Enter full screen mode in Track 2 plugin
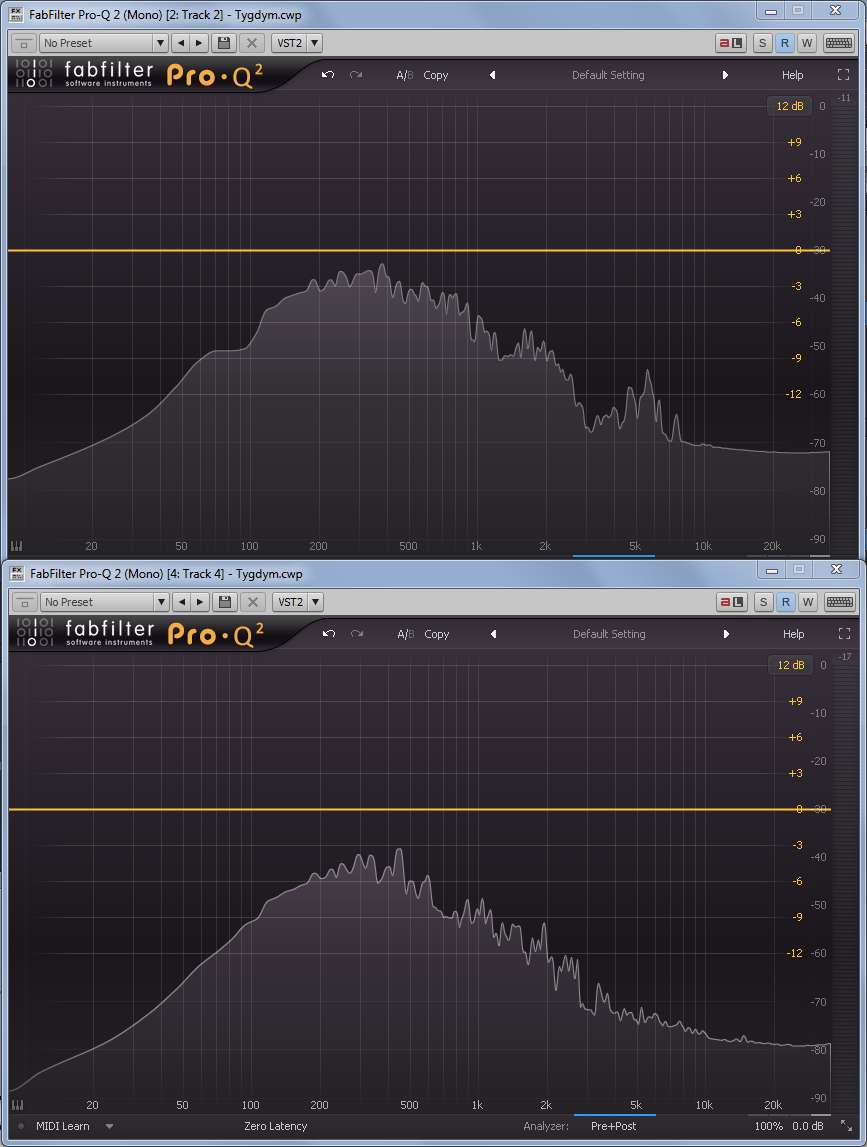 coord(843,75)
